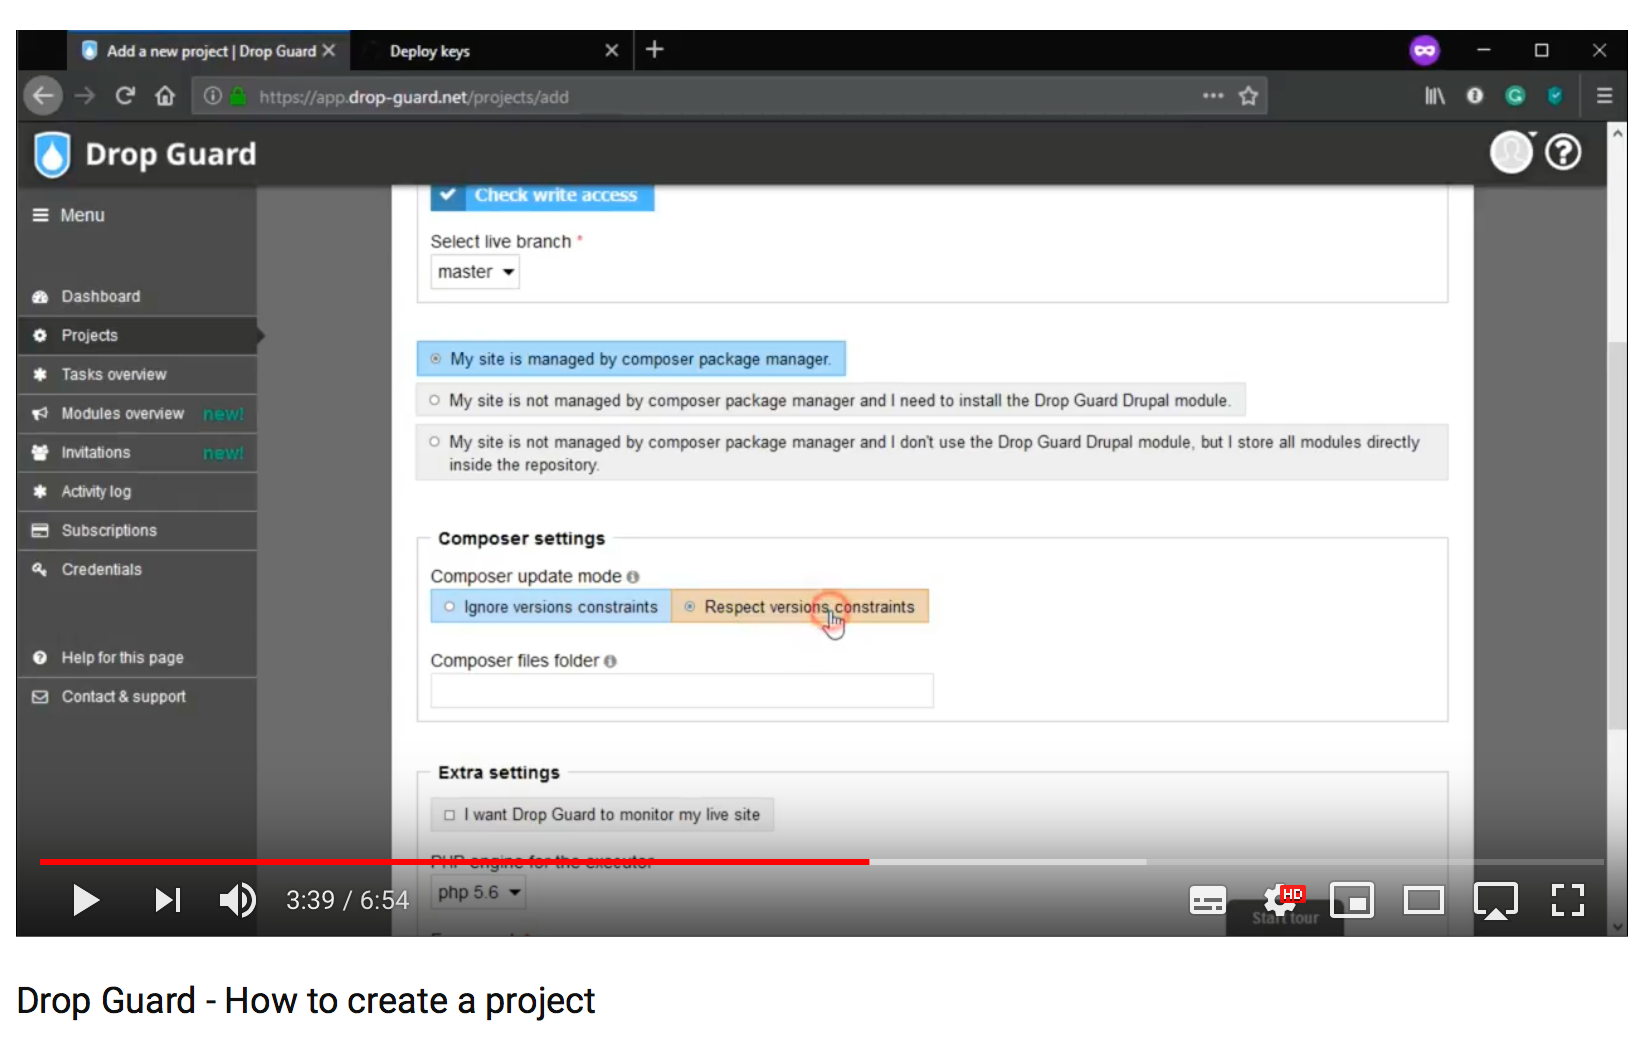The width and height of the screenshot is (1644, 1038).
Task: Open Tasks overview in the sidebar
Action: (x=137, y=374)
